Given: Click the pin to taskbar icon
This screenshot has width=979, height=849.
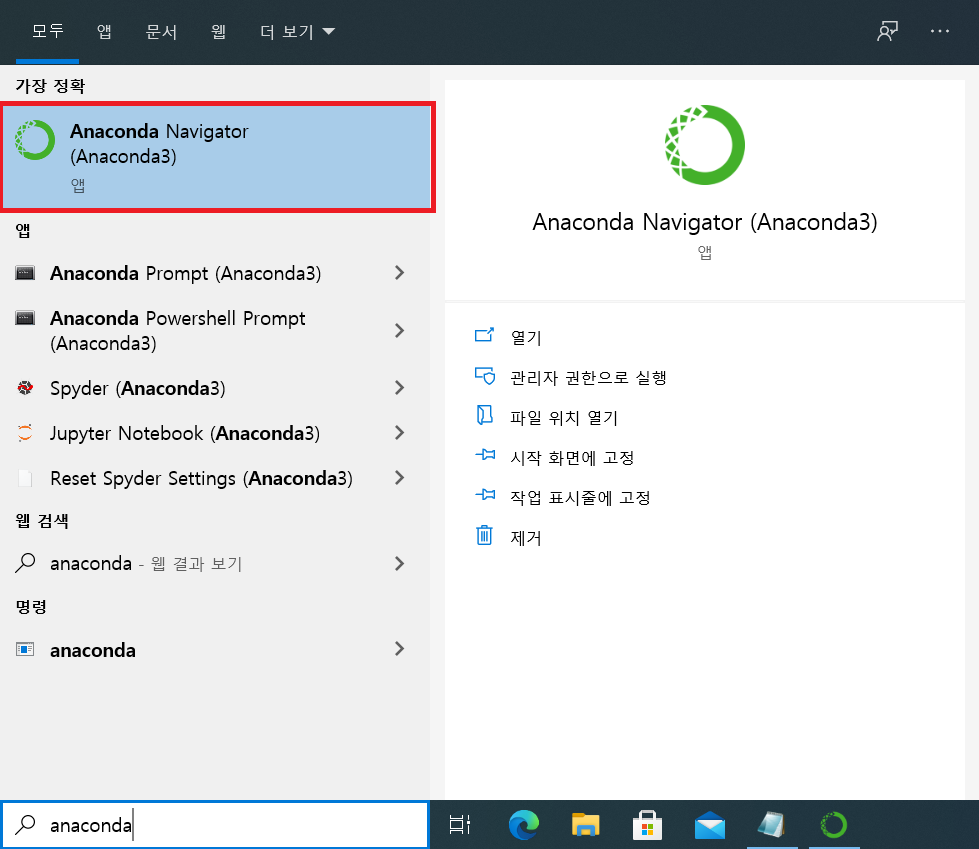Looking at the screenshot, I should tap(485, 495).
